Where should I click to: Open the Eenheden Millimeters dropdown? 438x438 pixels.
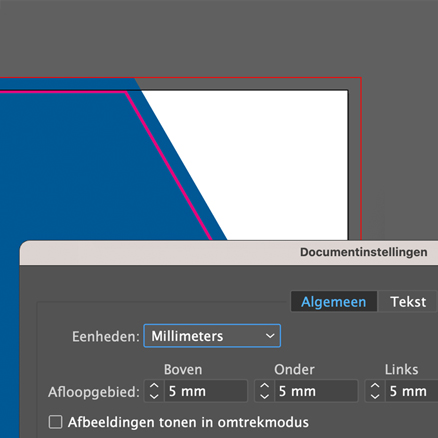pos(212,336)
